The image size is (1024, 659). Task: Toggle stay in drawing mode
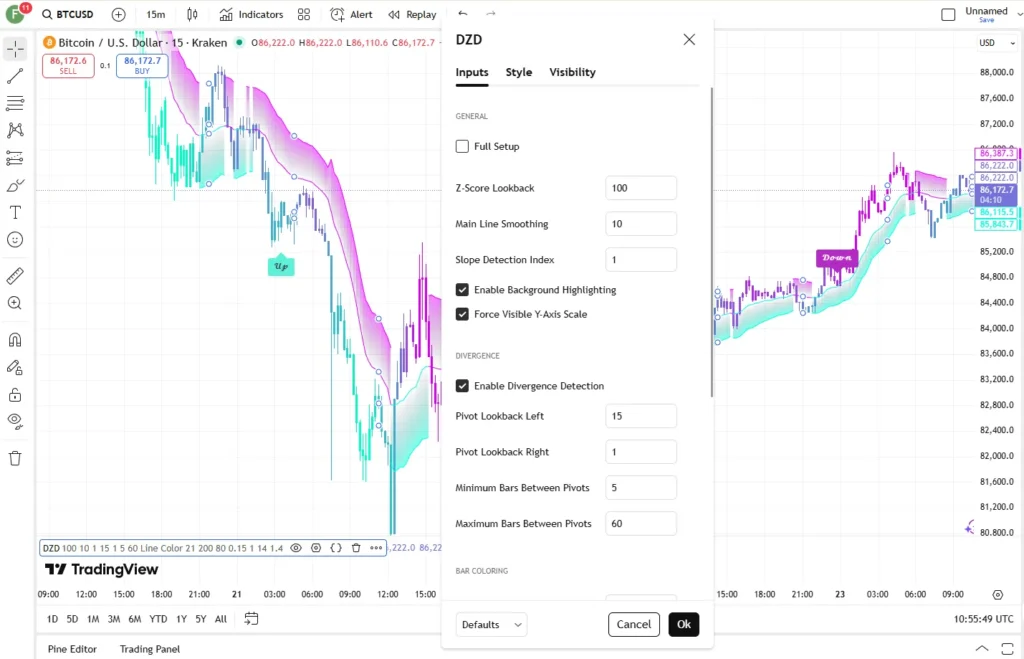[15, 368]
